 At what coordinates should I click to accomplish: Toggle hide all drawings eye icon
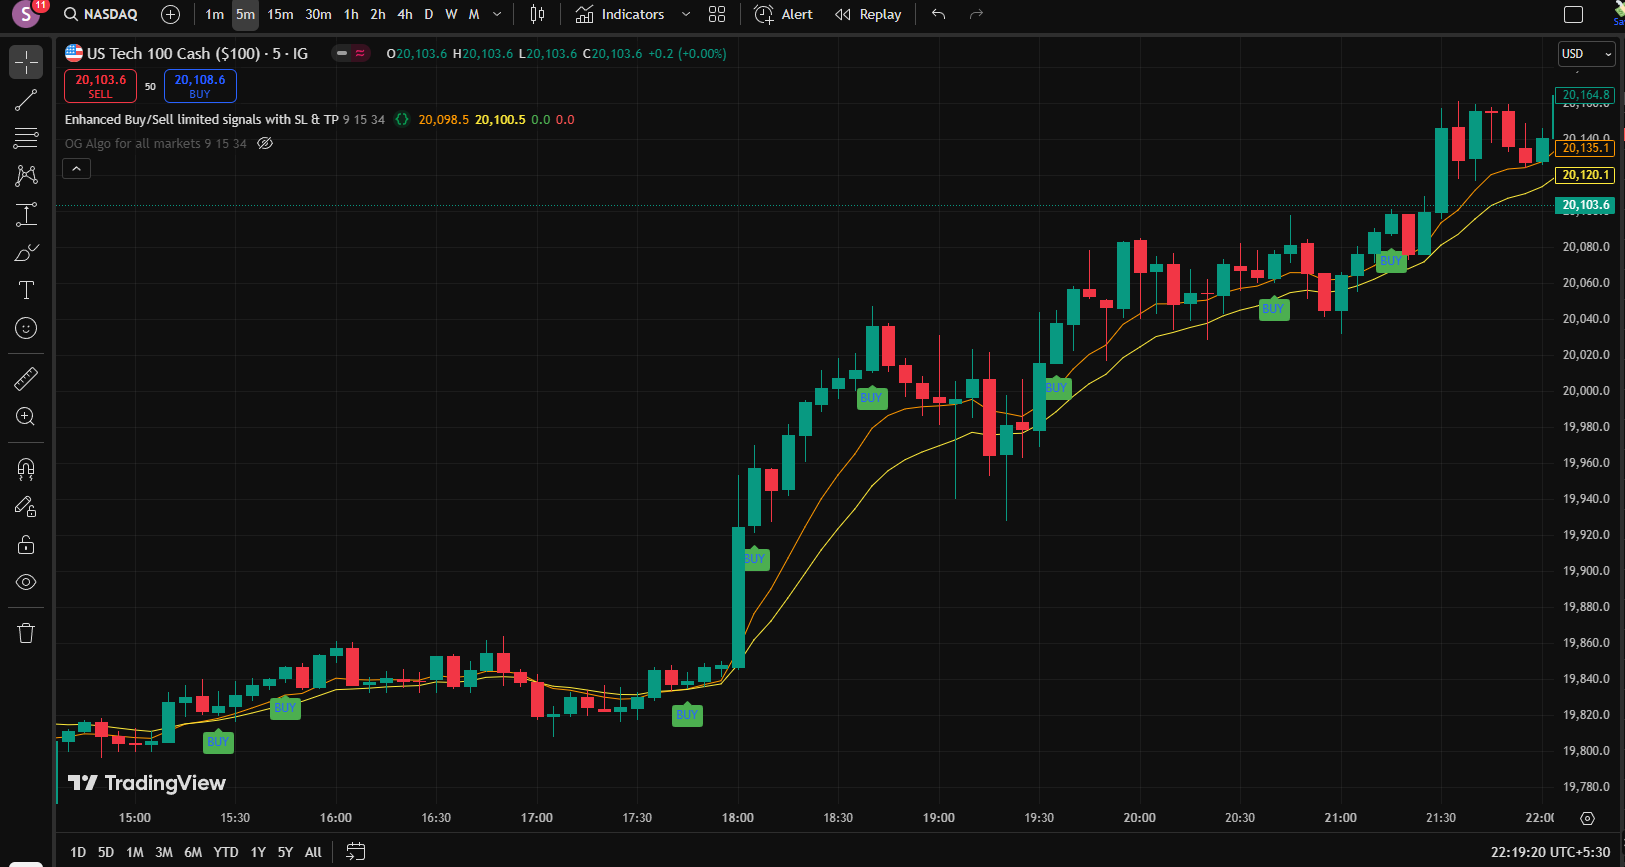26,582
